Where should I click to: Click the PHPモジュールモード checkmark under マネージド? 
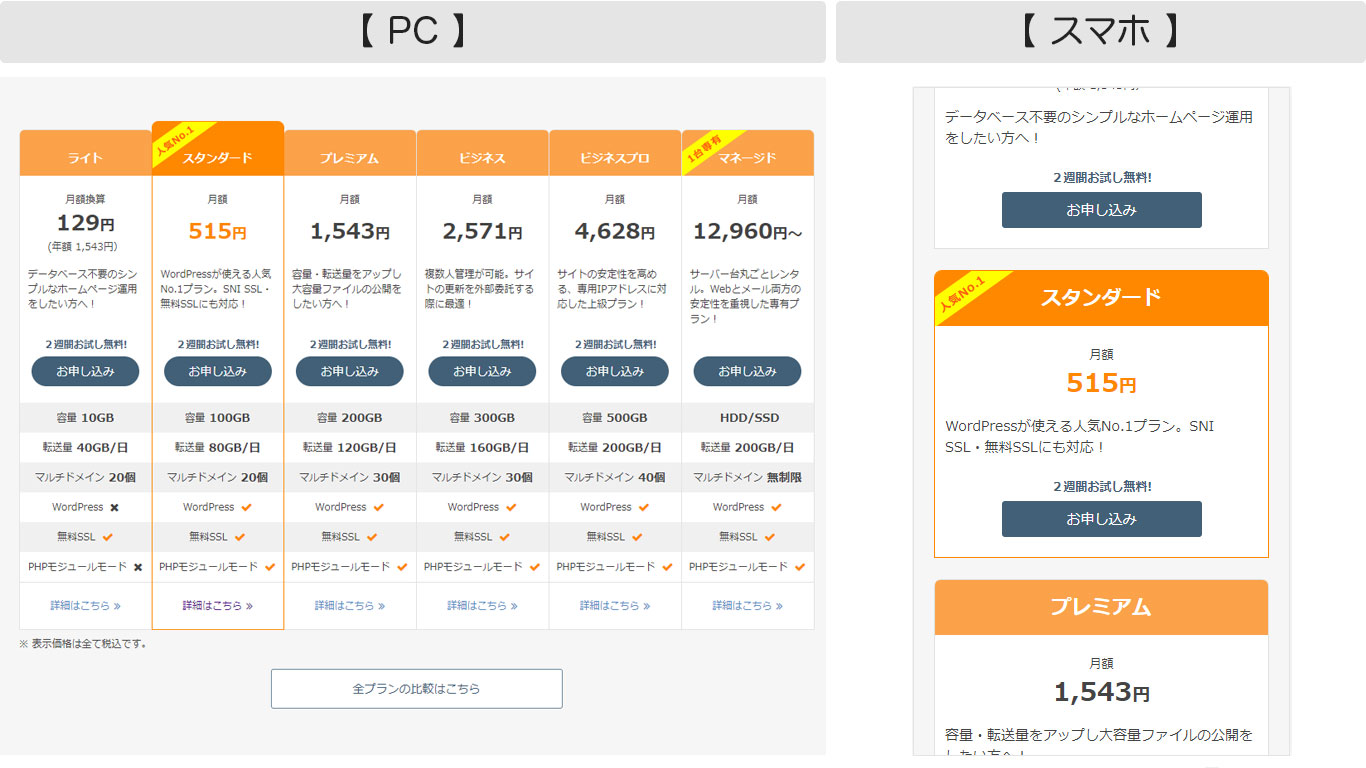tap(800, 567)
